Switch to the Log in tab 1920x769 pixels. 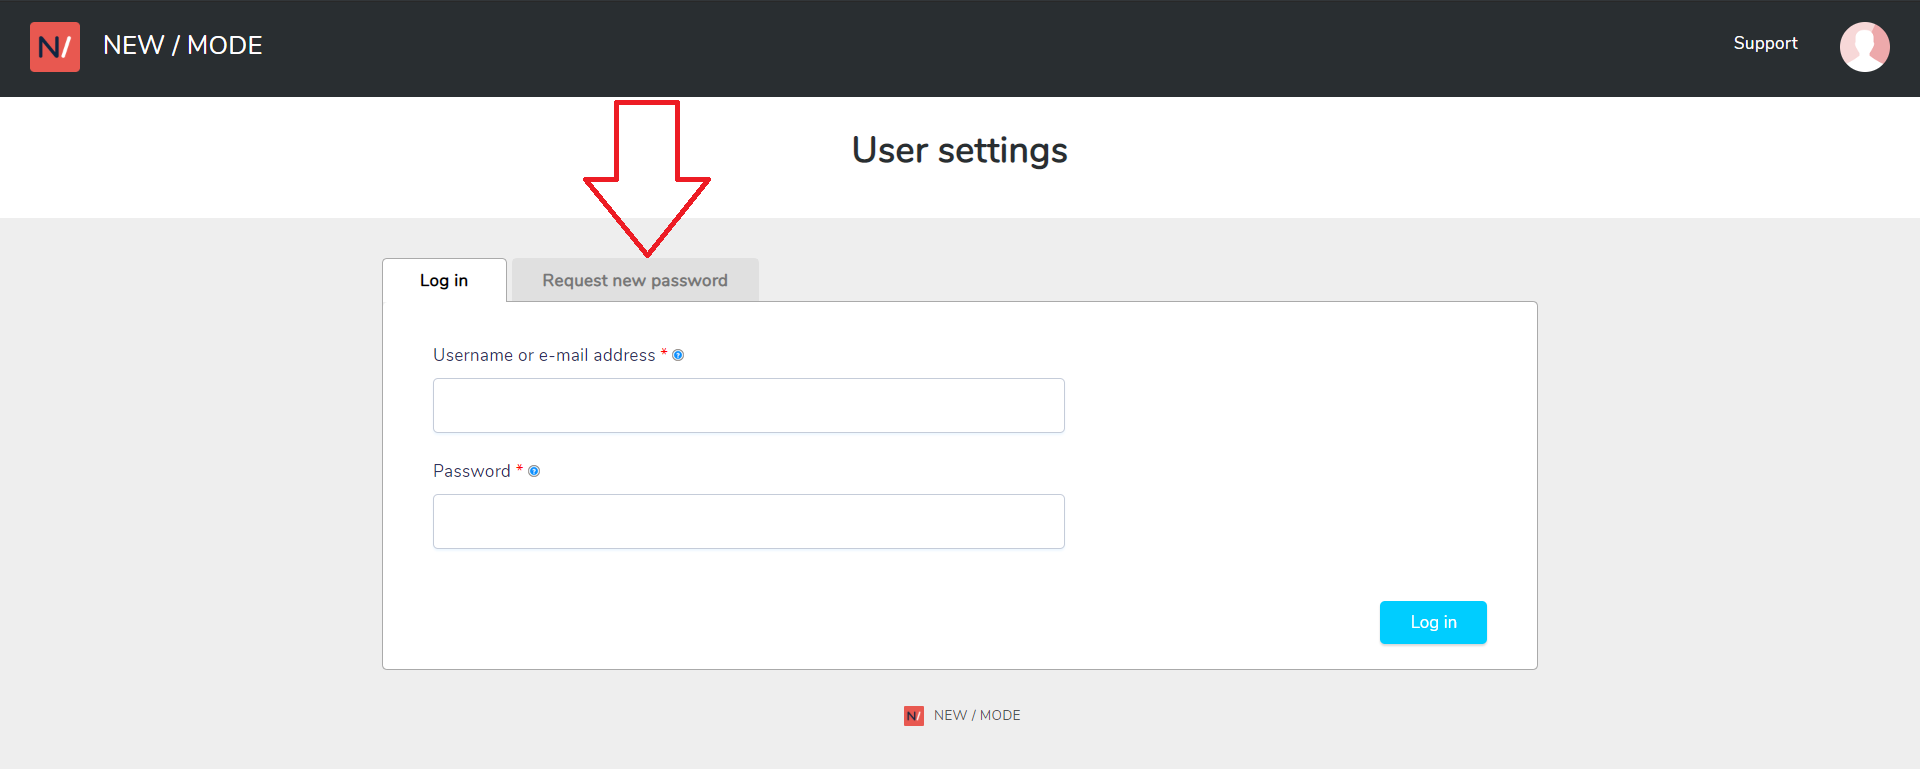point(444,280)
